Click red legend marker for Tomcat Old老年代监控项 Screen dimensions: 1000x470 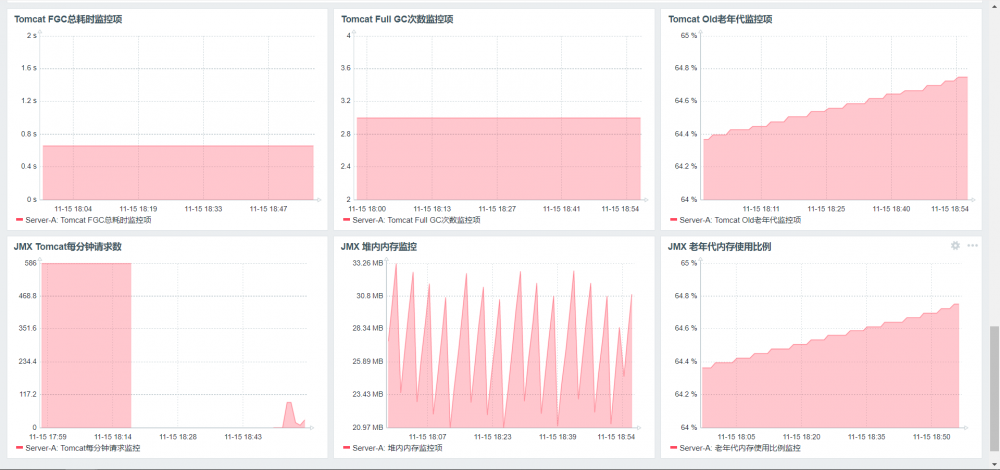tap(673, 220)
